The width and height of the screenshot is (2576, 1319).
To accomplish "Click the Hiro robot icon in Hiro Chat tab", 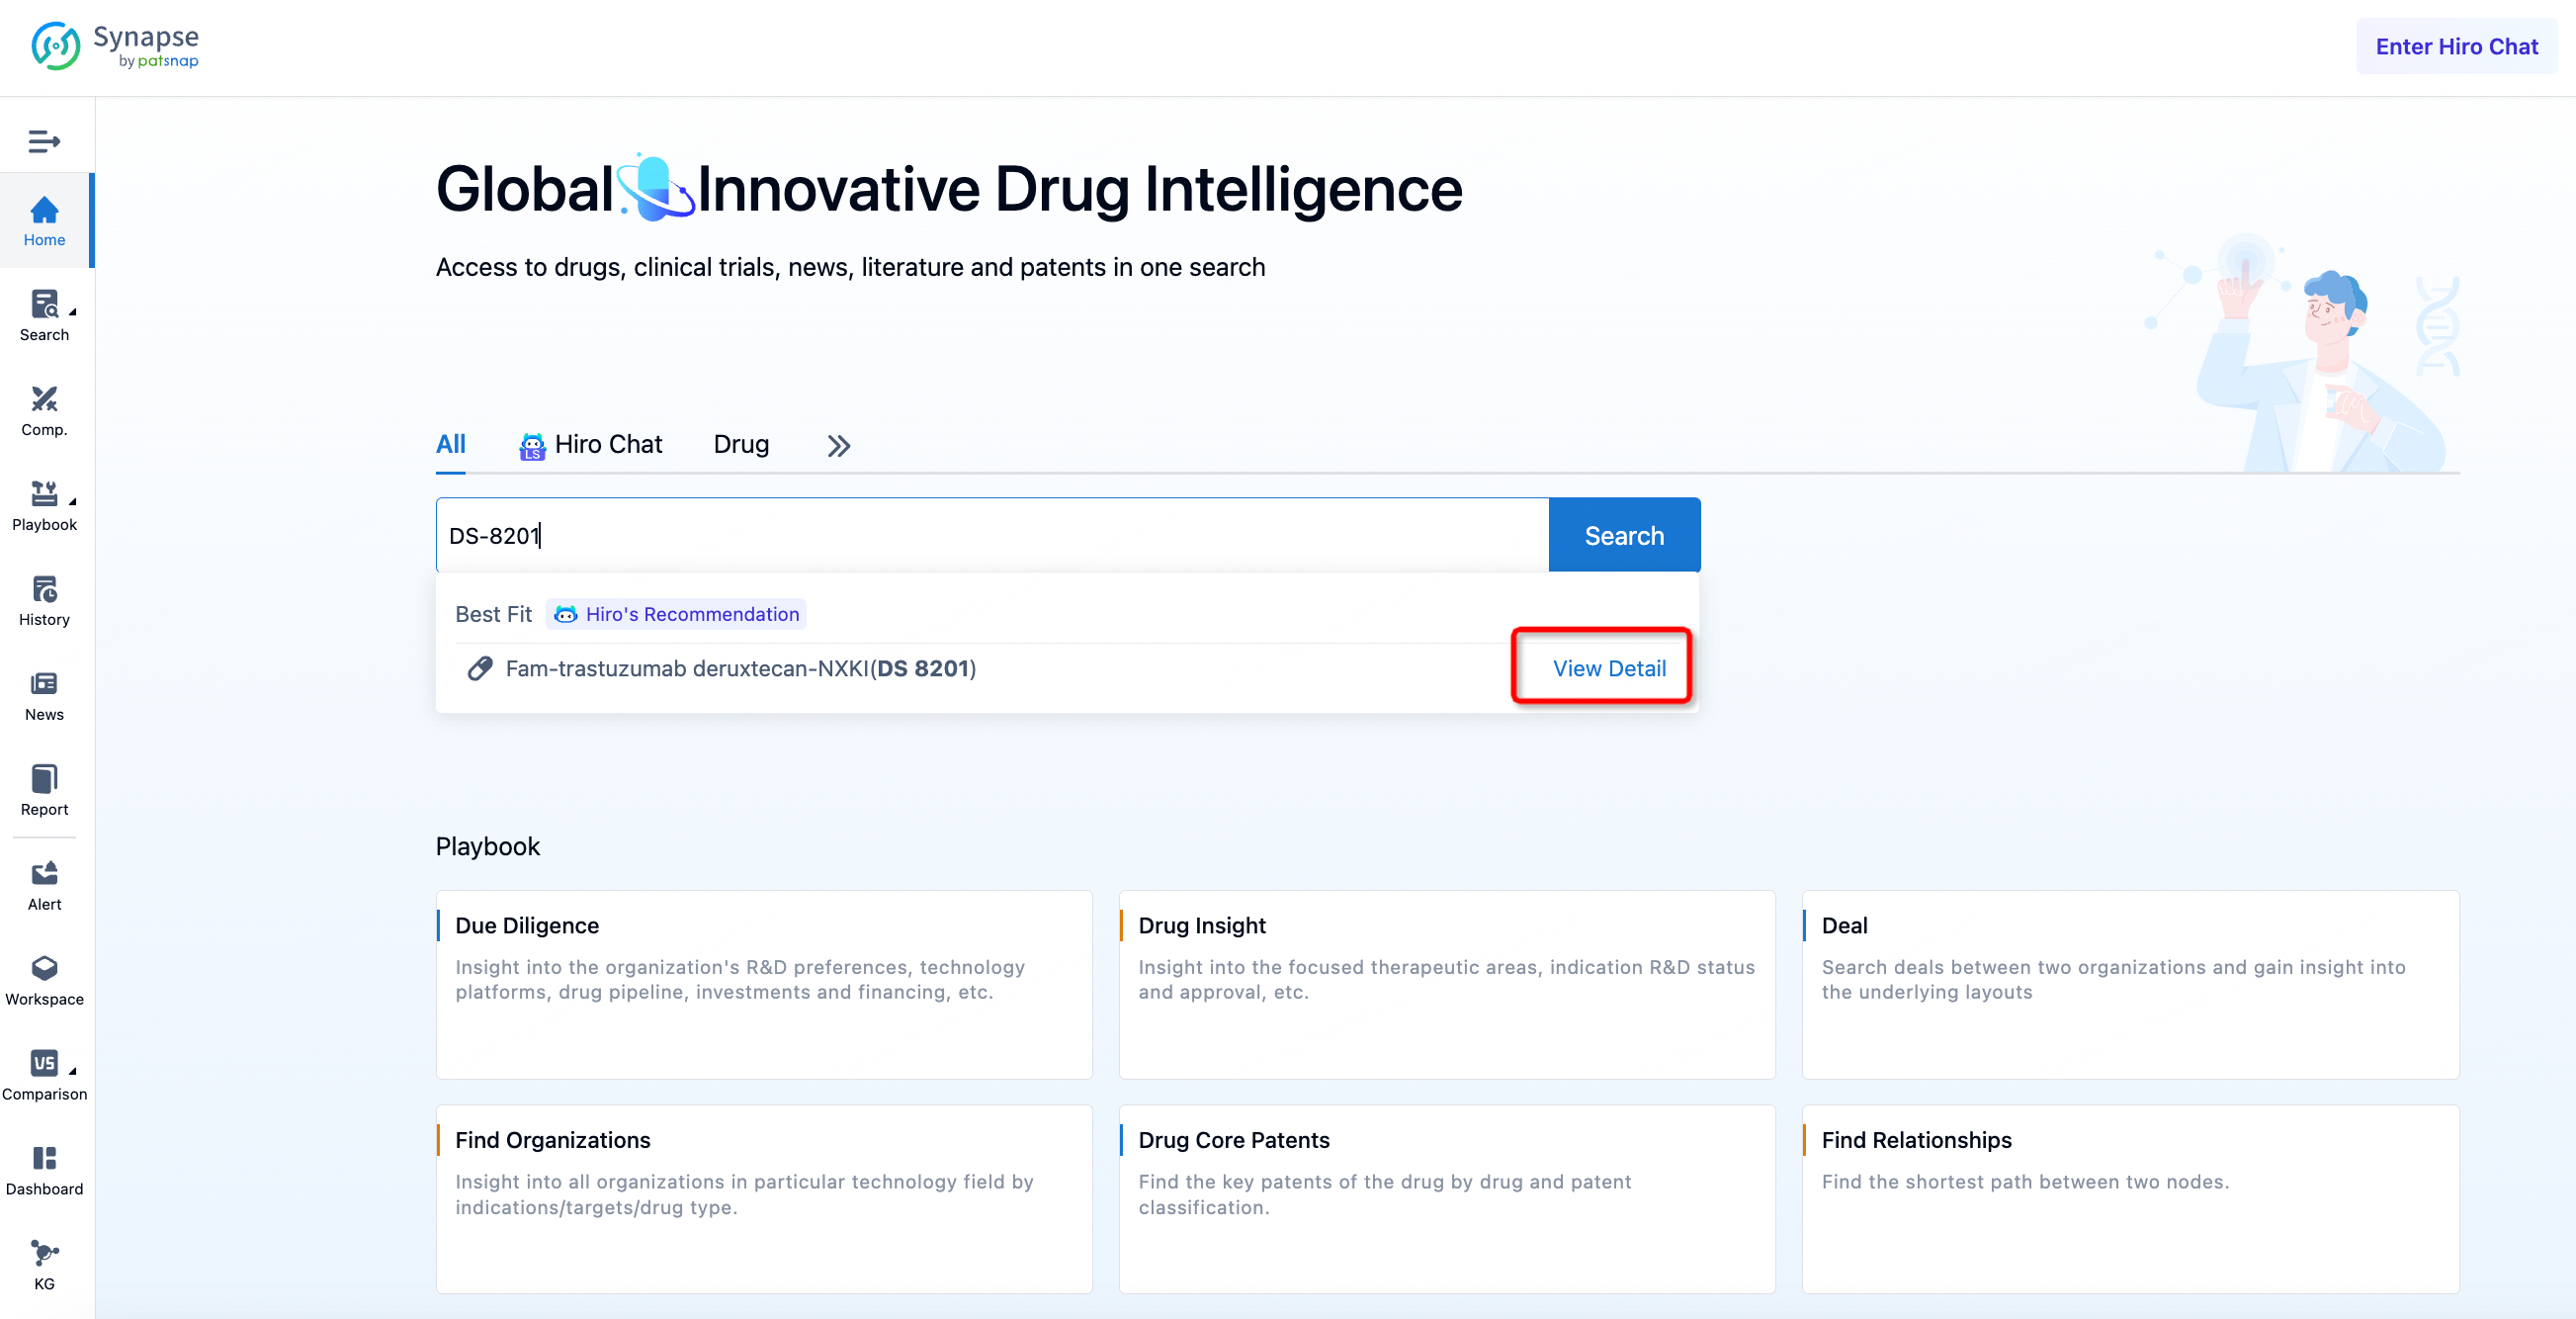I will point(532,446).
